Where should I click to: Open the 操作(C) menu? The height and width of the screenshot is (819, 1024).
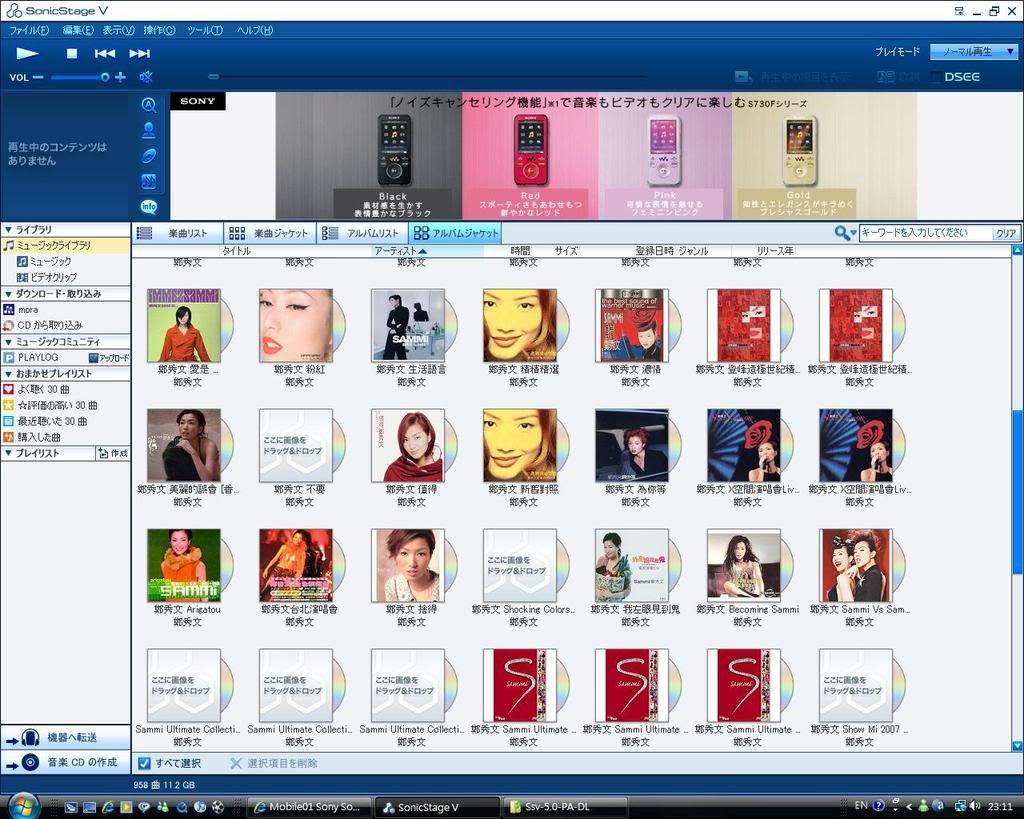159,30
